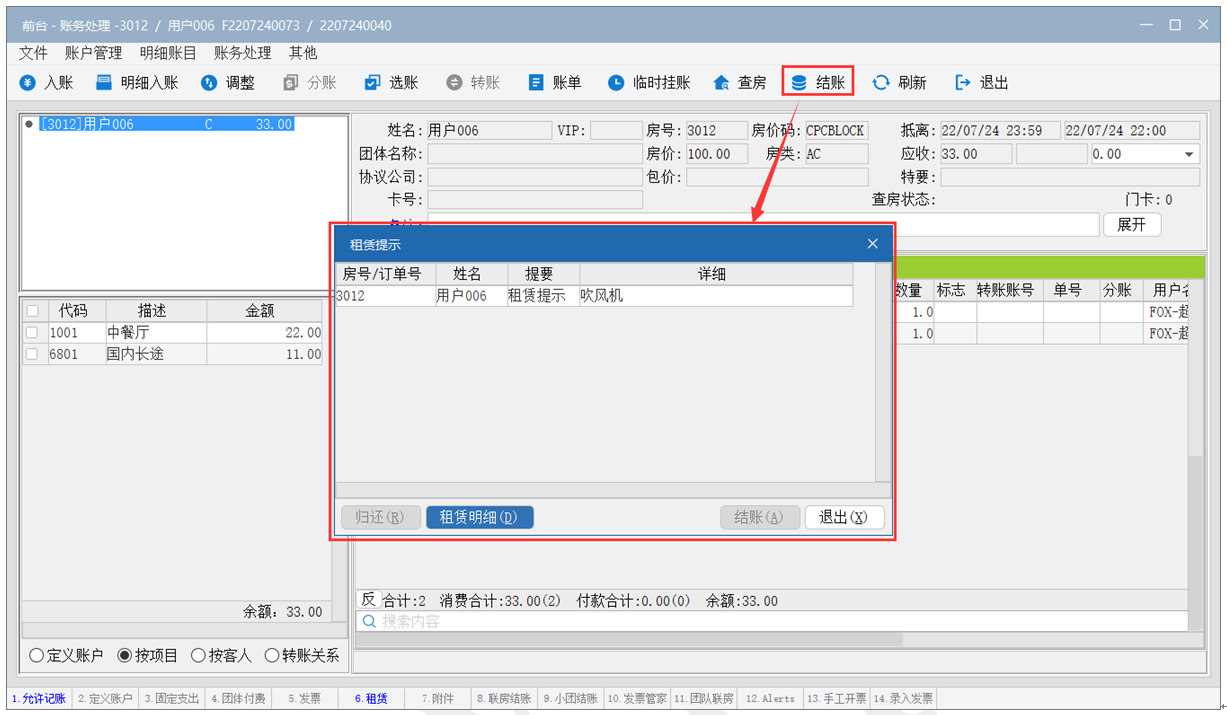Click the 详细 column header in dialog

[716, 274]
